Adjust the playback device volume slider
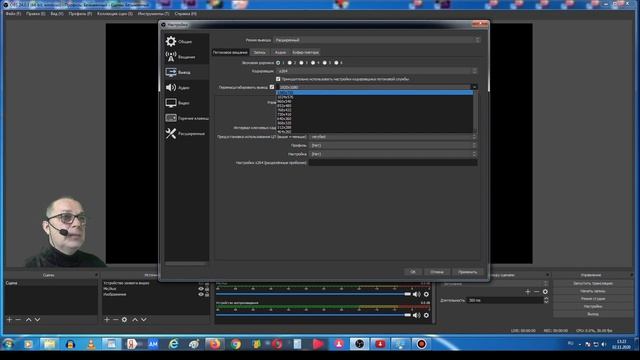Screen dimensions: 640x360 pos(313,315)
